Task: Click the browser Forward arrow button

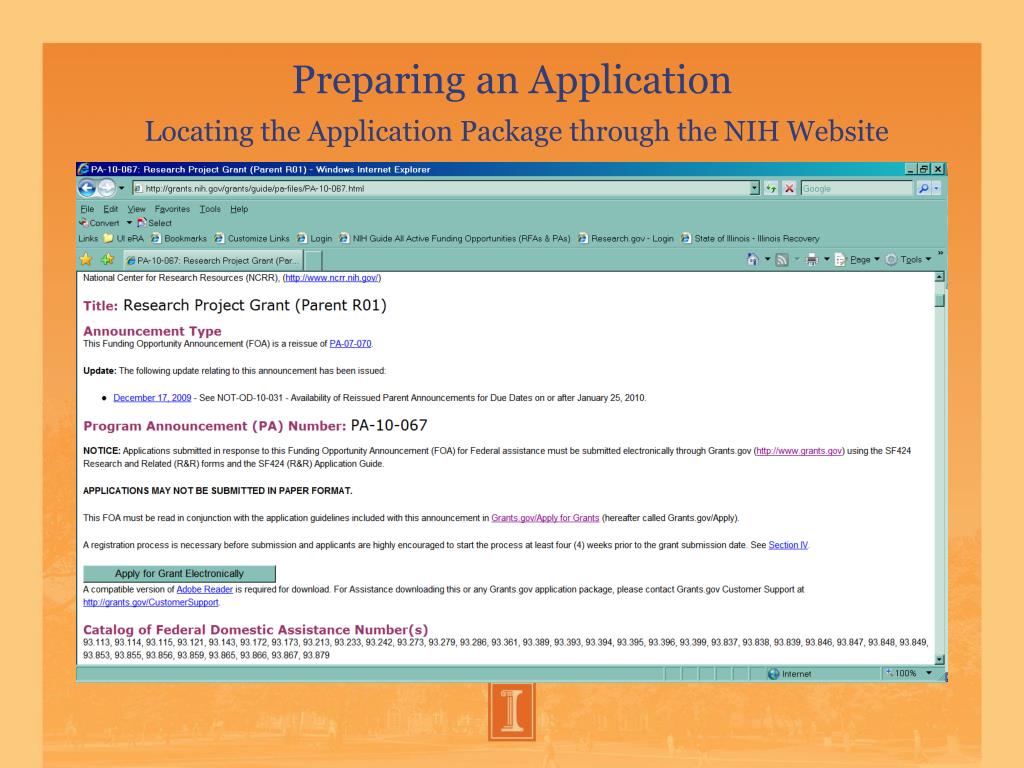Action: [106, 188]
